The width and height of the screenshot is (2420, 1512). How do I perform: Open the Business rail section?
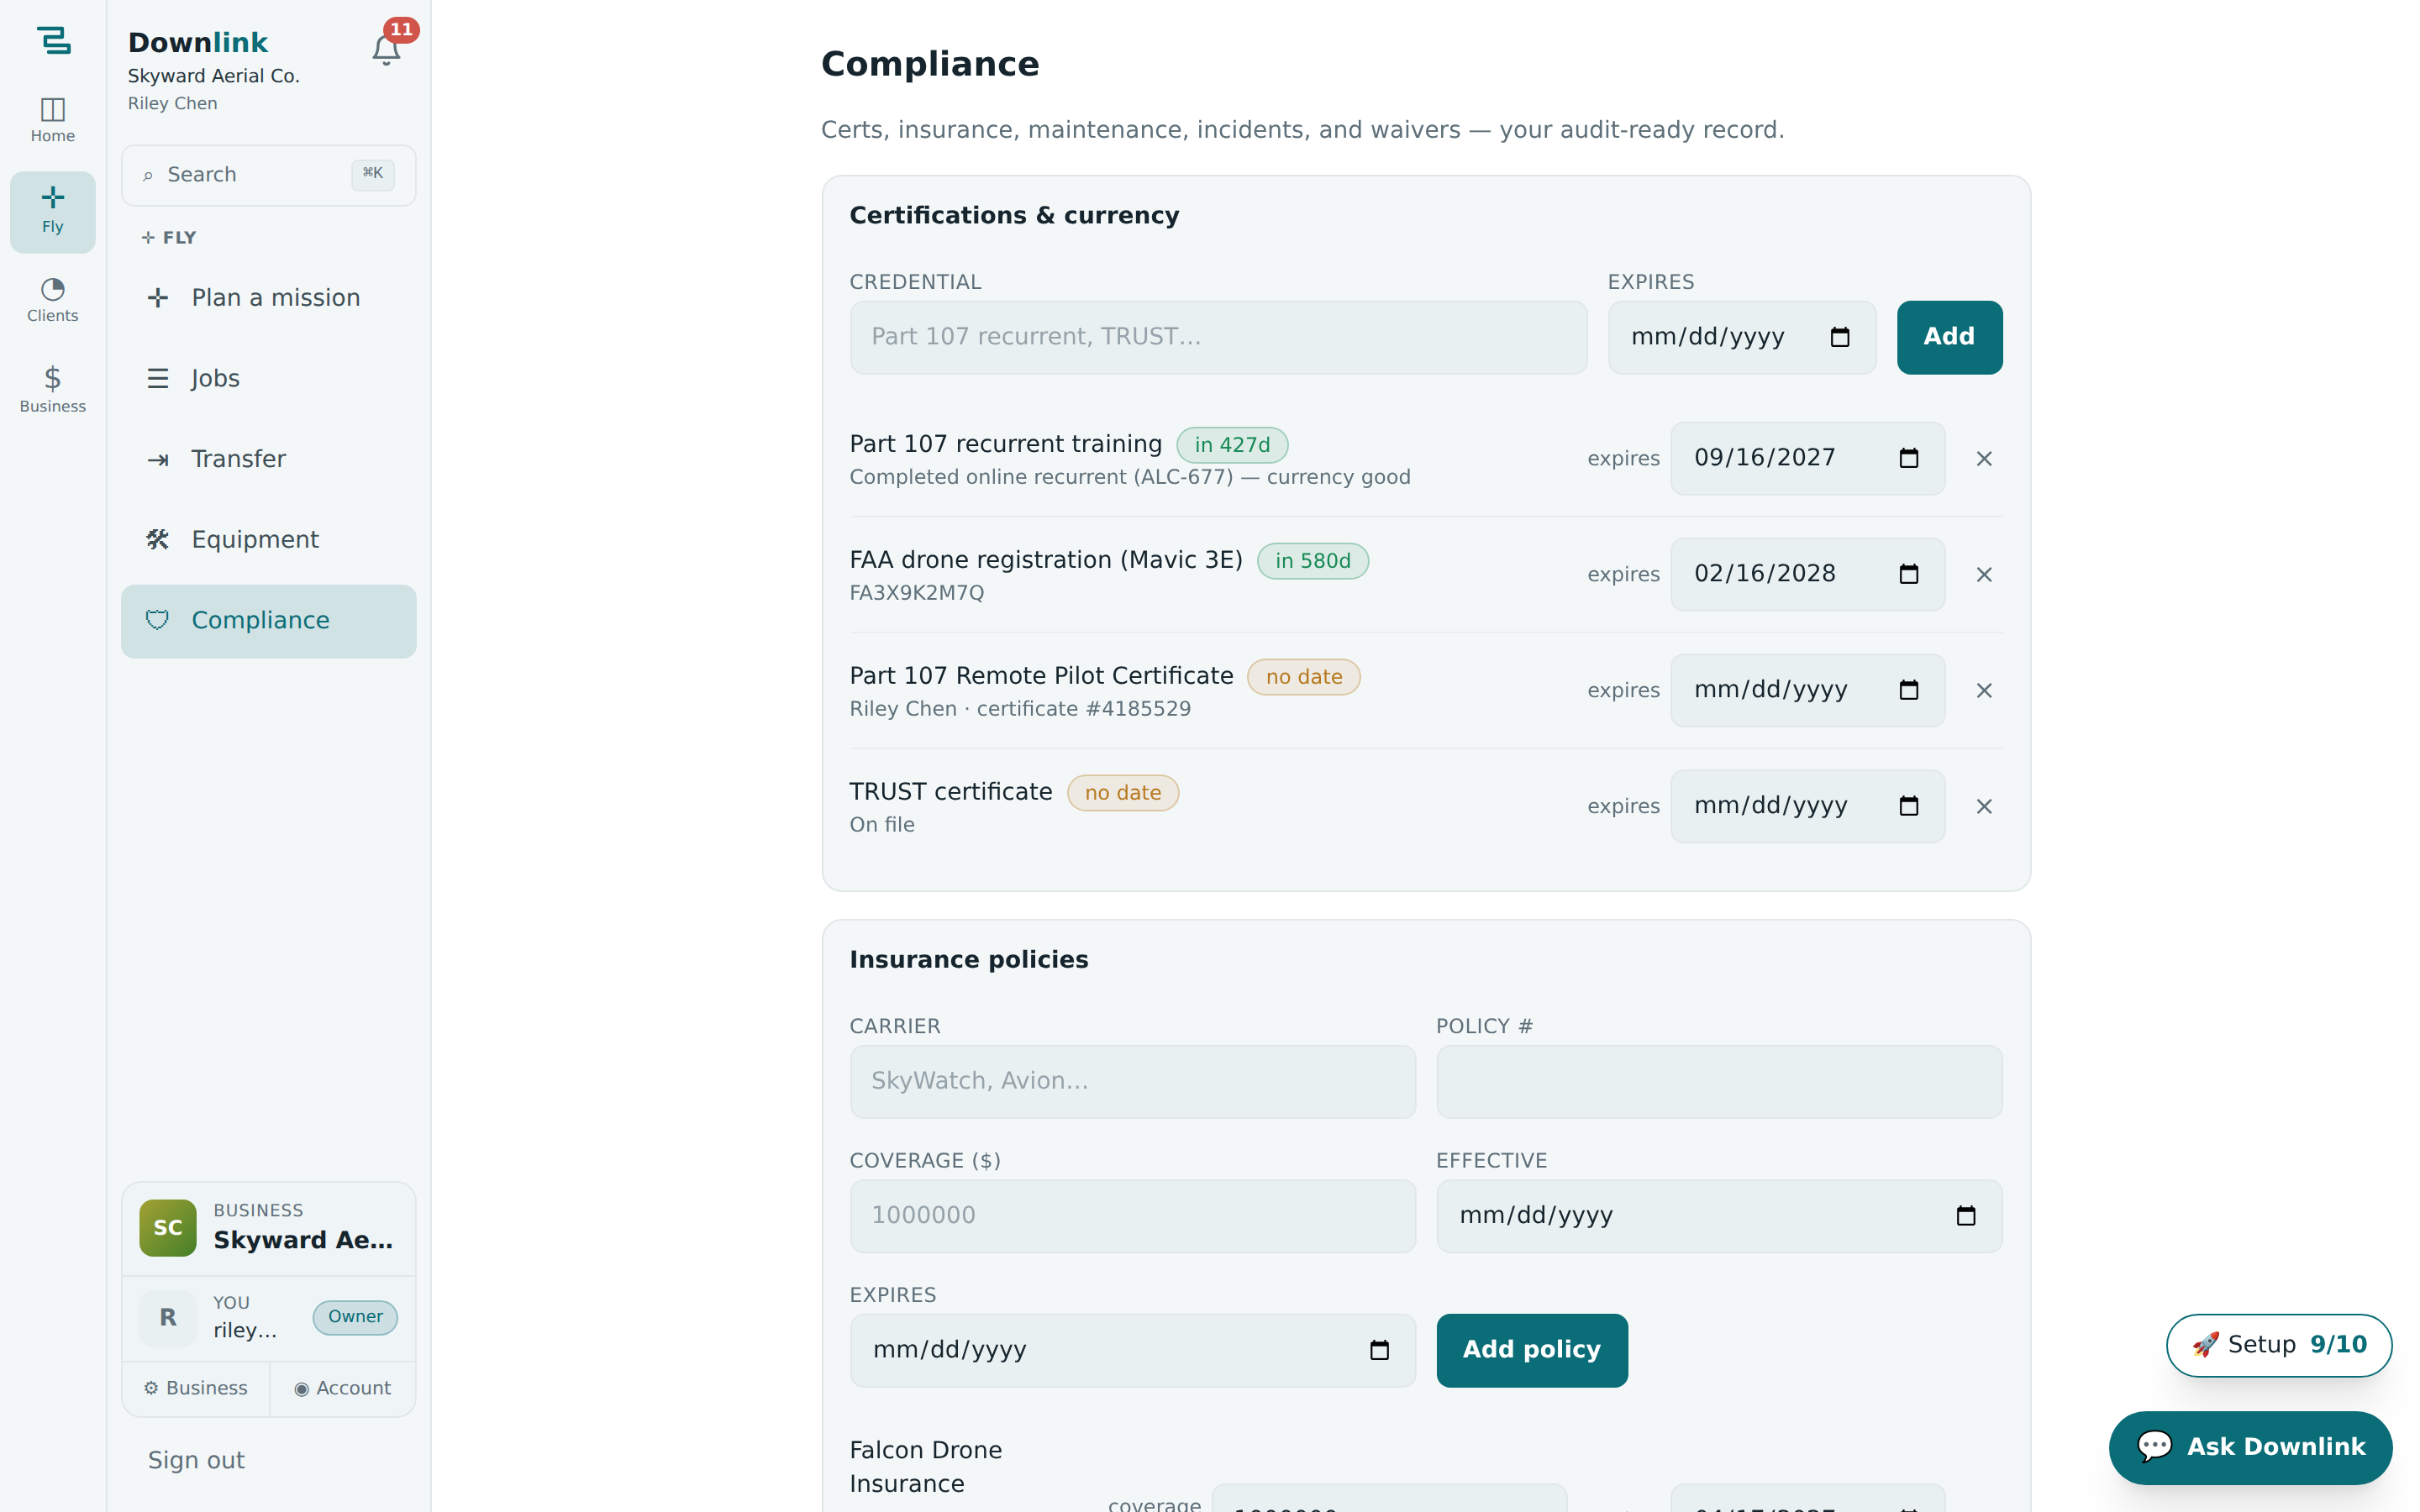(x=53, y=390)
